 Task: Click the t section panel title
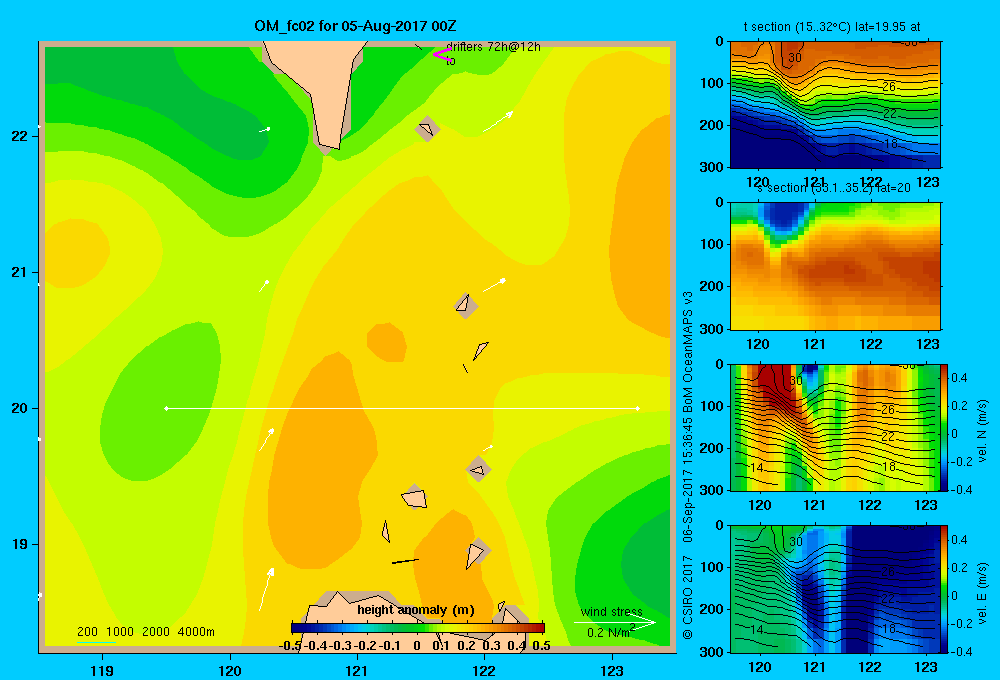point(832,27)
